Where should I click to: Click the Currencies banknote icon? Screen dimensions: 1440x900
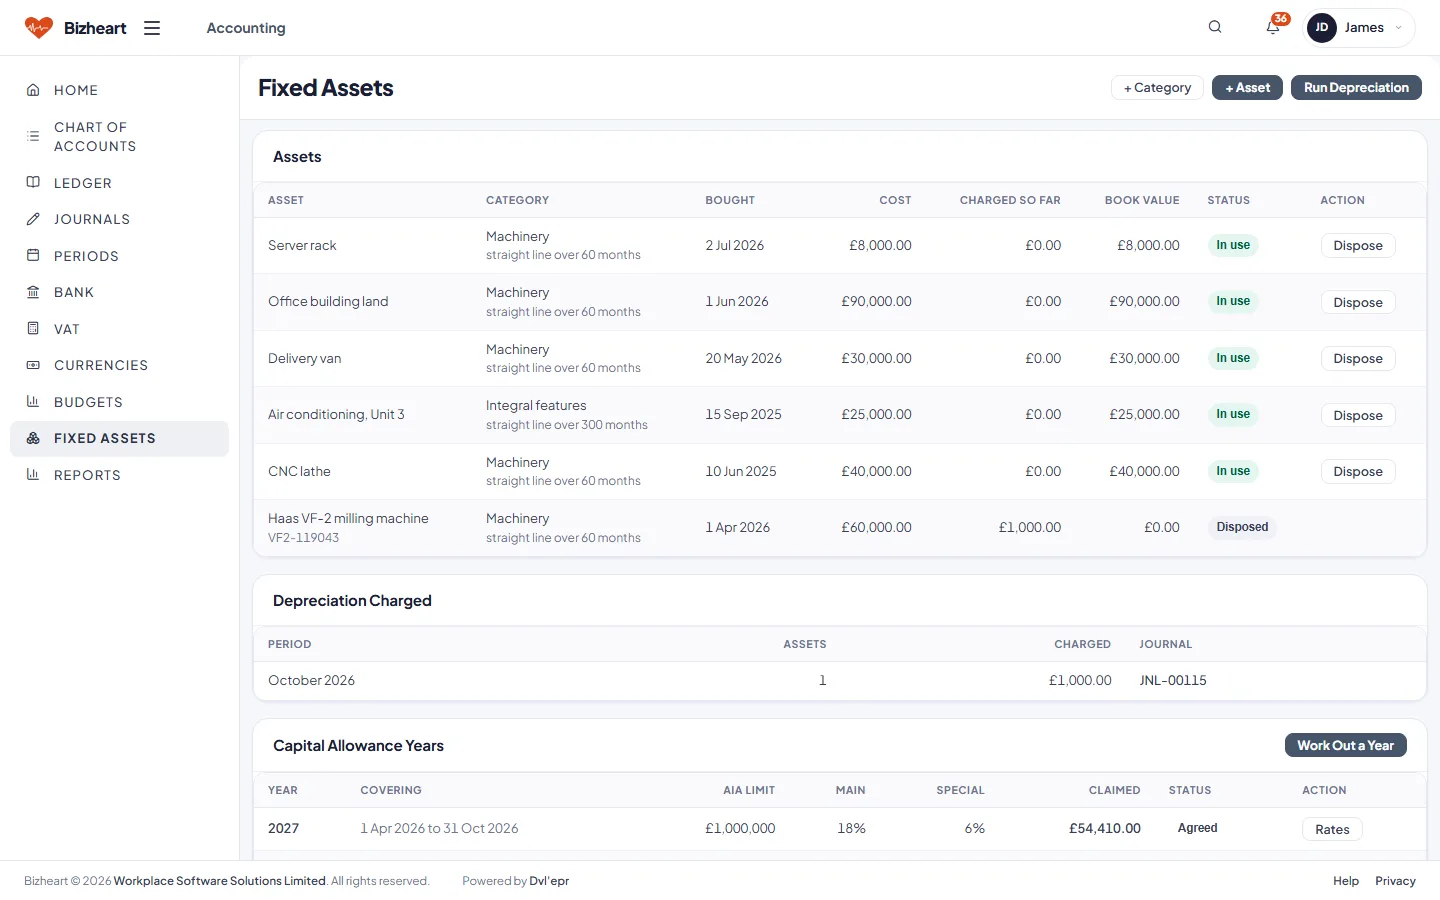pos(33,365)
